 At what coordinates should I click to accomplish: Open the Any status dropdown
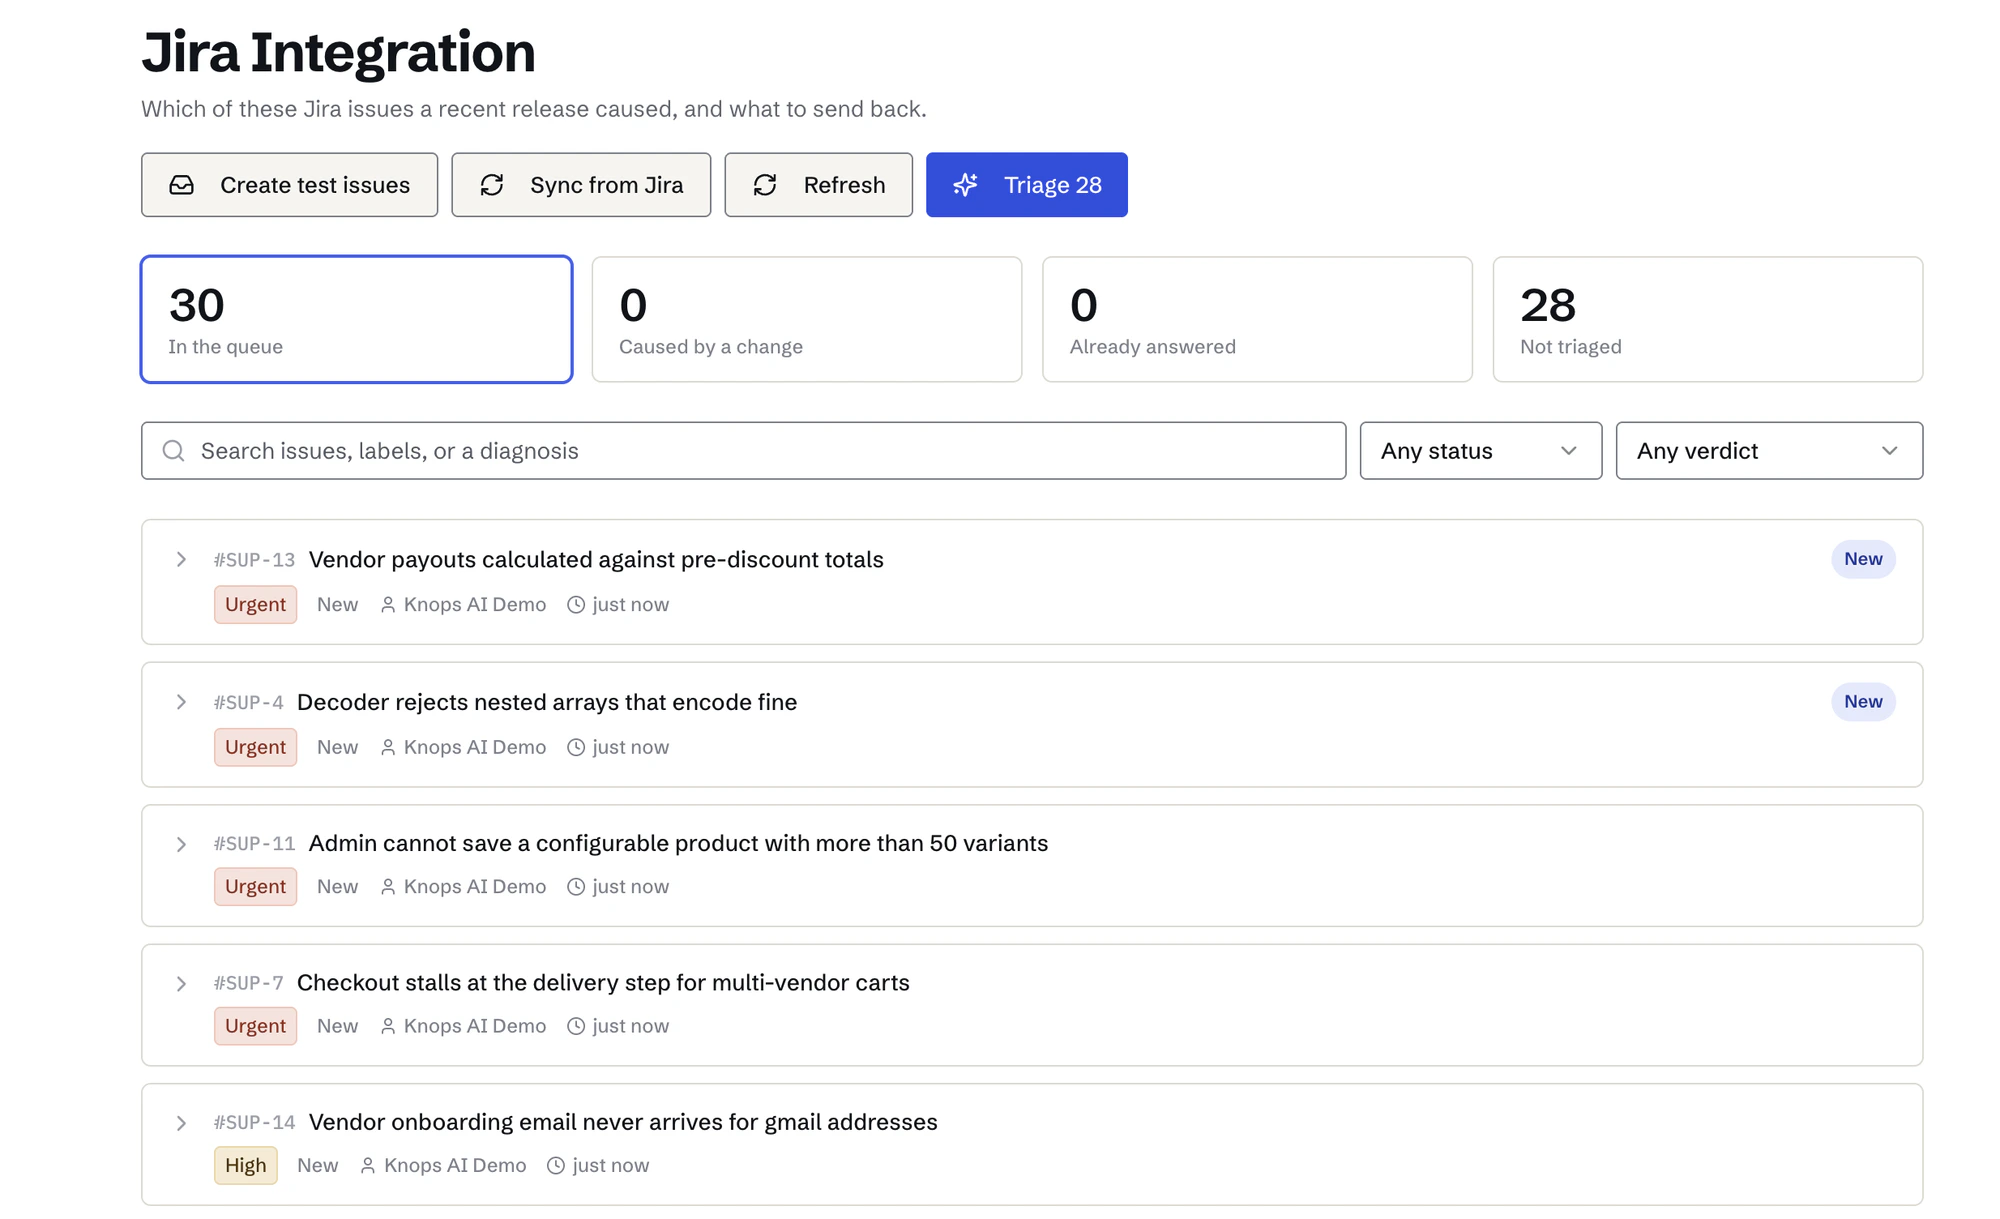click(1481, 451)
